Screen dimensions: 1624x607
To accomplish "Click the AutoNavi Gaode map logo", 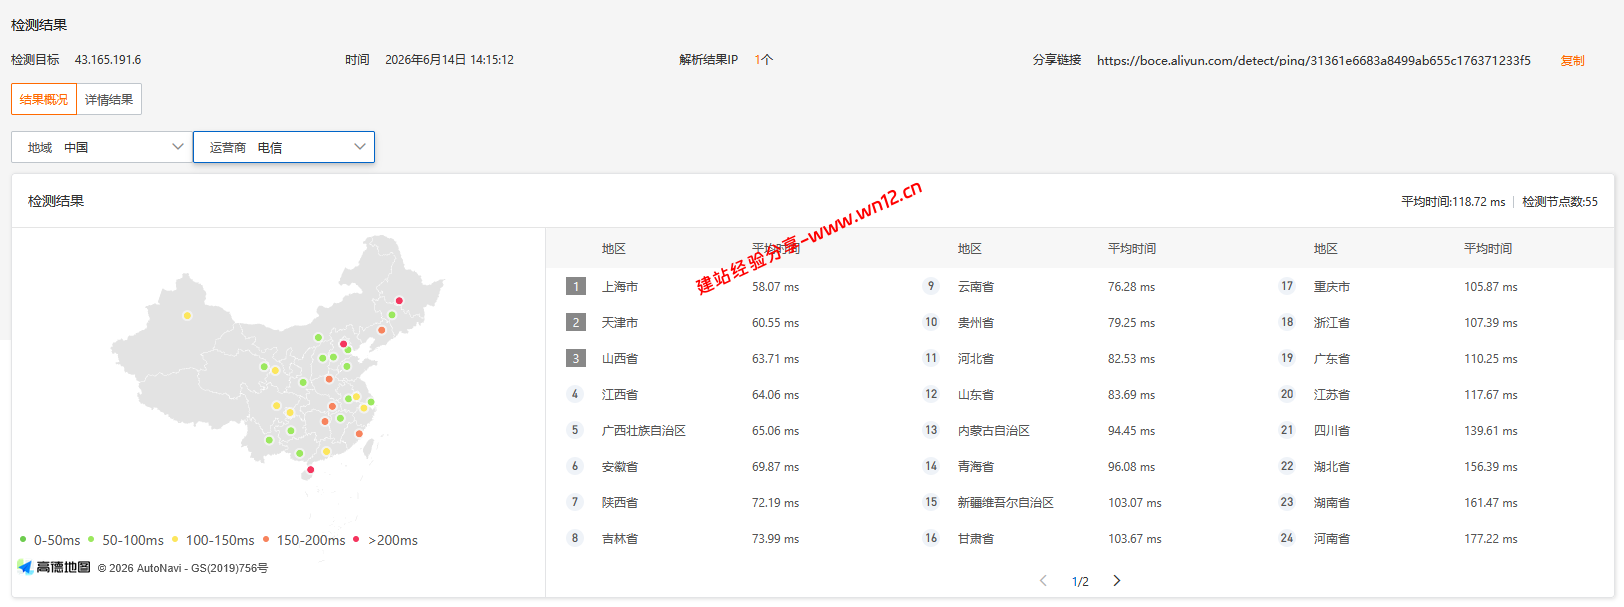I will tap(54, 567).
